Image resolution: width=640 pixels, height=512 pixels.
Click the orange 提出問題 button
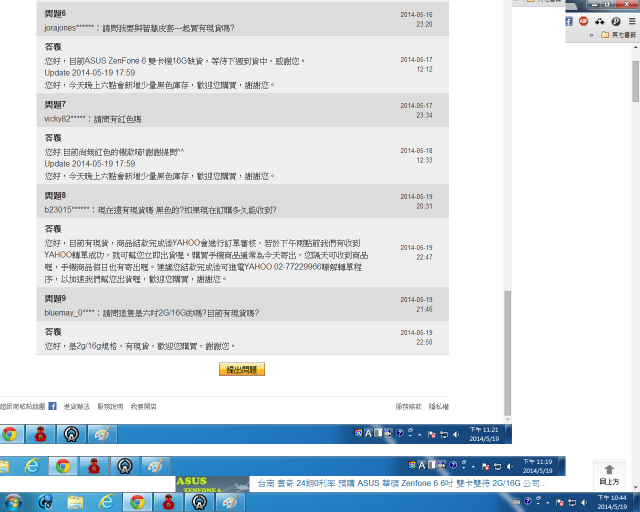[x=242, y=369]
